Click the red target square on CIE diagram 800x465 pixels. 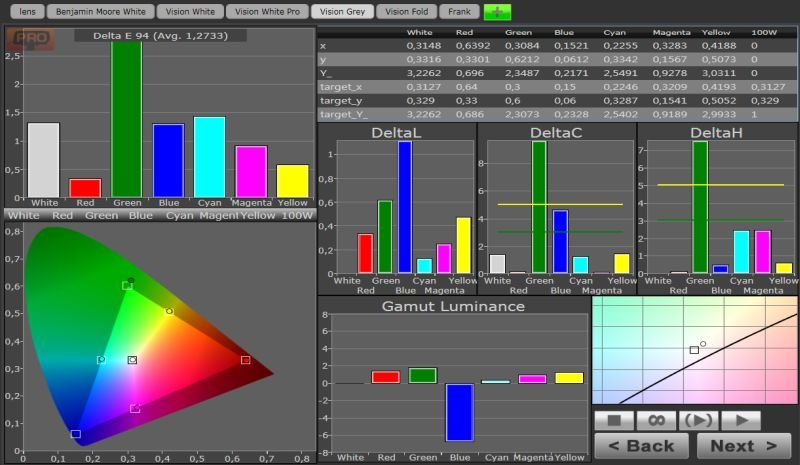[x=245, y=360]
